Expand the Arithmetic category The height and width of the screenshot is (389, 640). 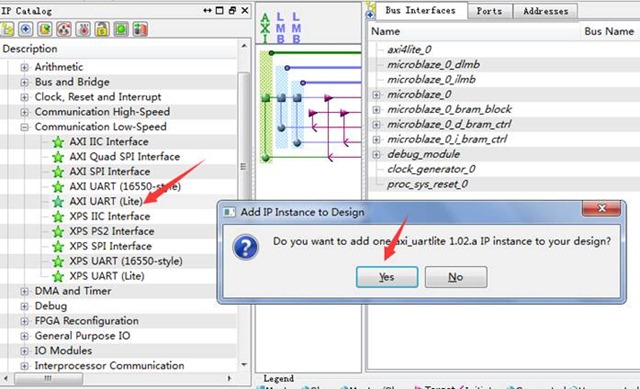[x=24, y=67]
